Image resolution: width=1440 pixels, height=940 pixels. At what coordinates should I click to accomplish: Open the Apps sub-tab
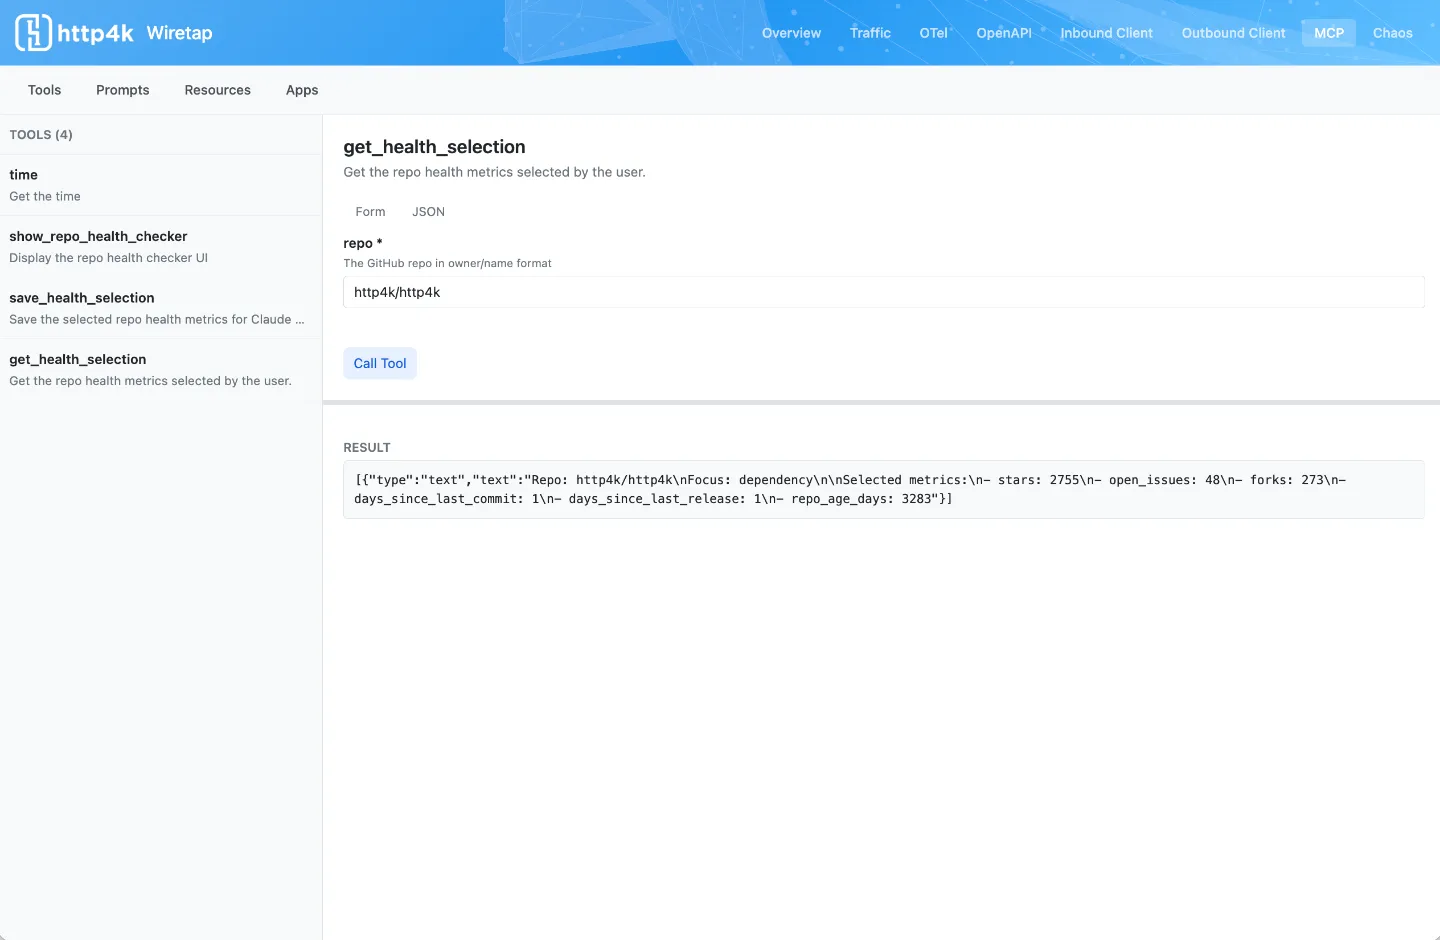pos(302,90)
